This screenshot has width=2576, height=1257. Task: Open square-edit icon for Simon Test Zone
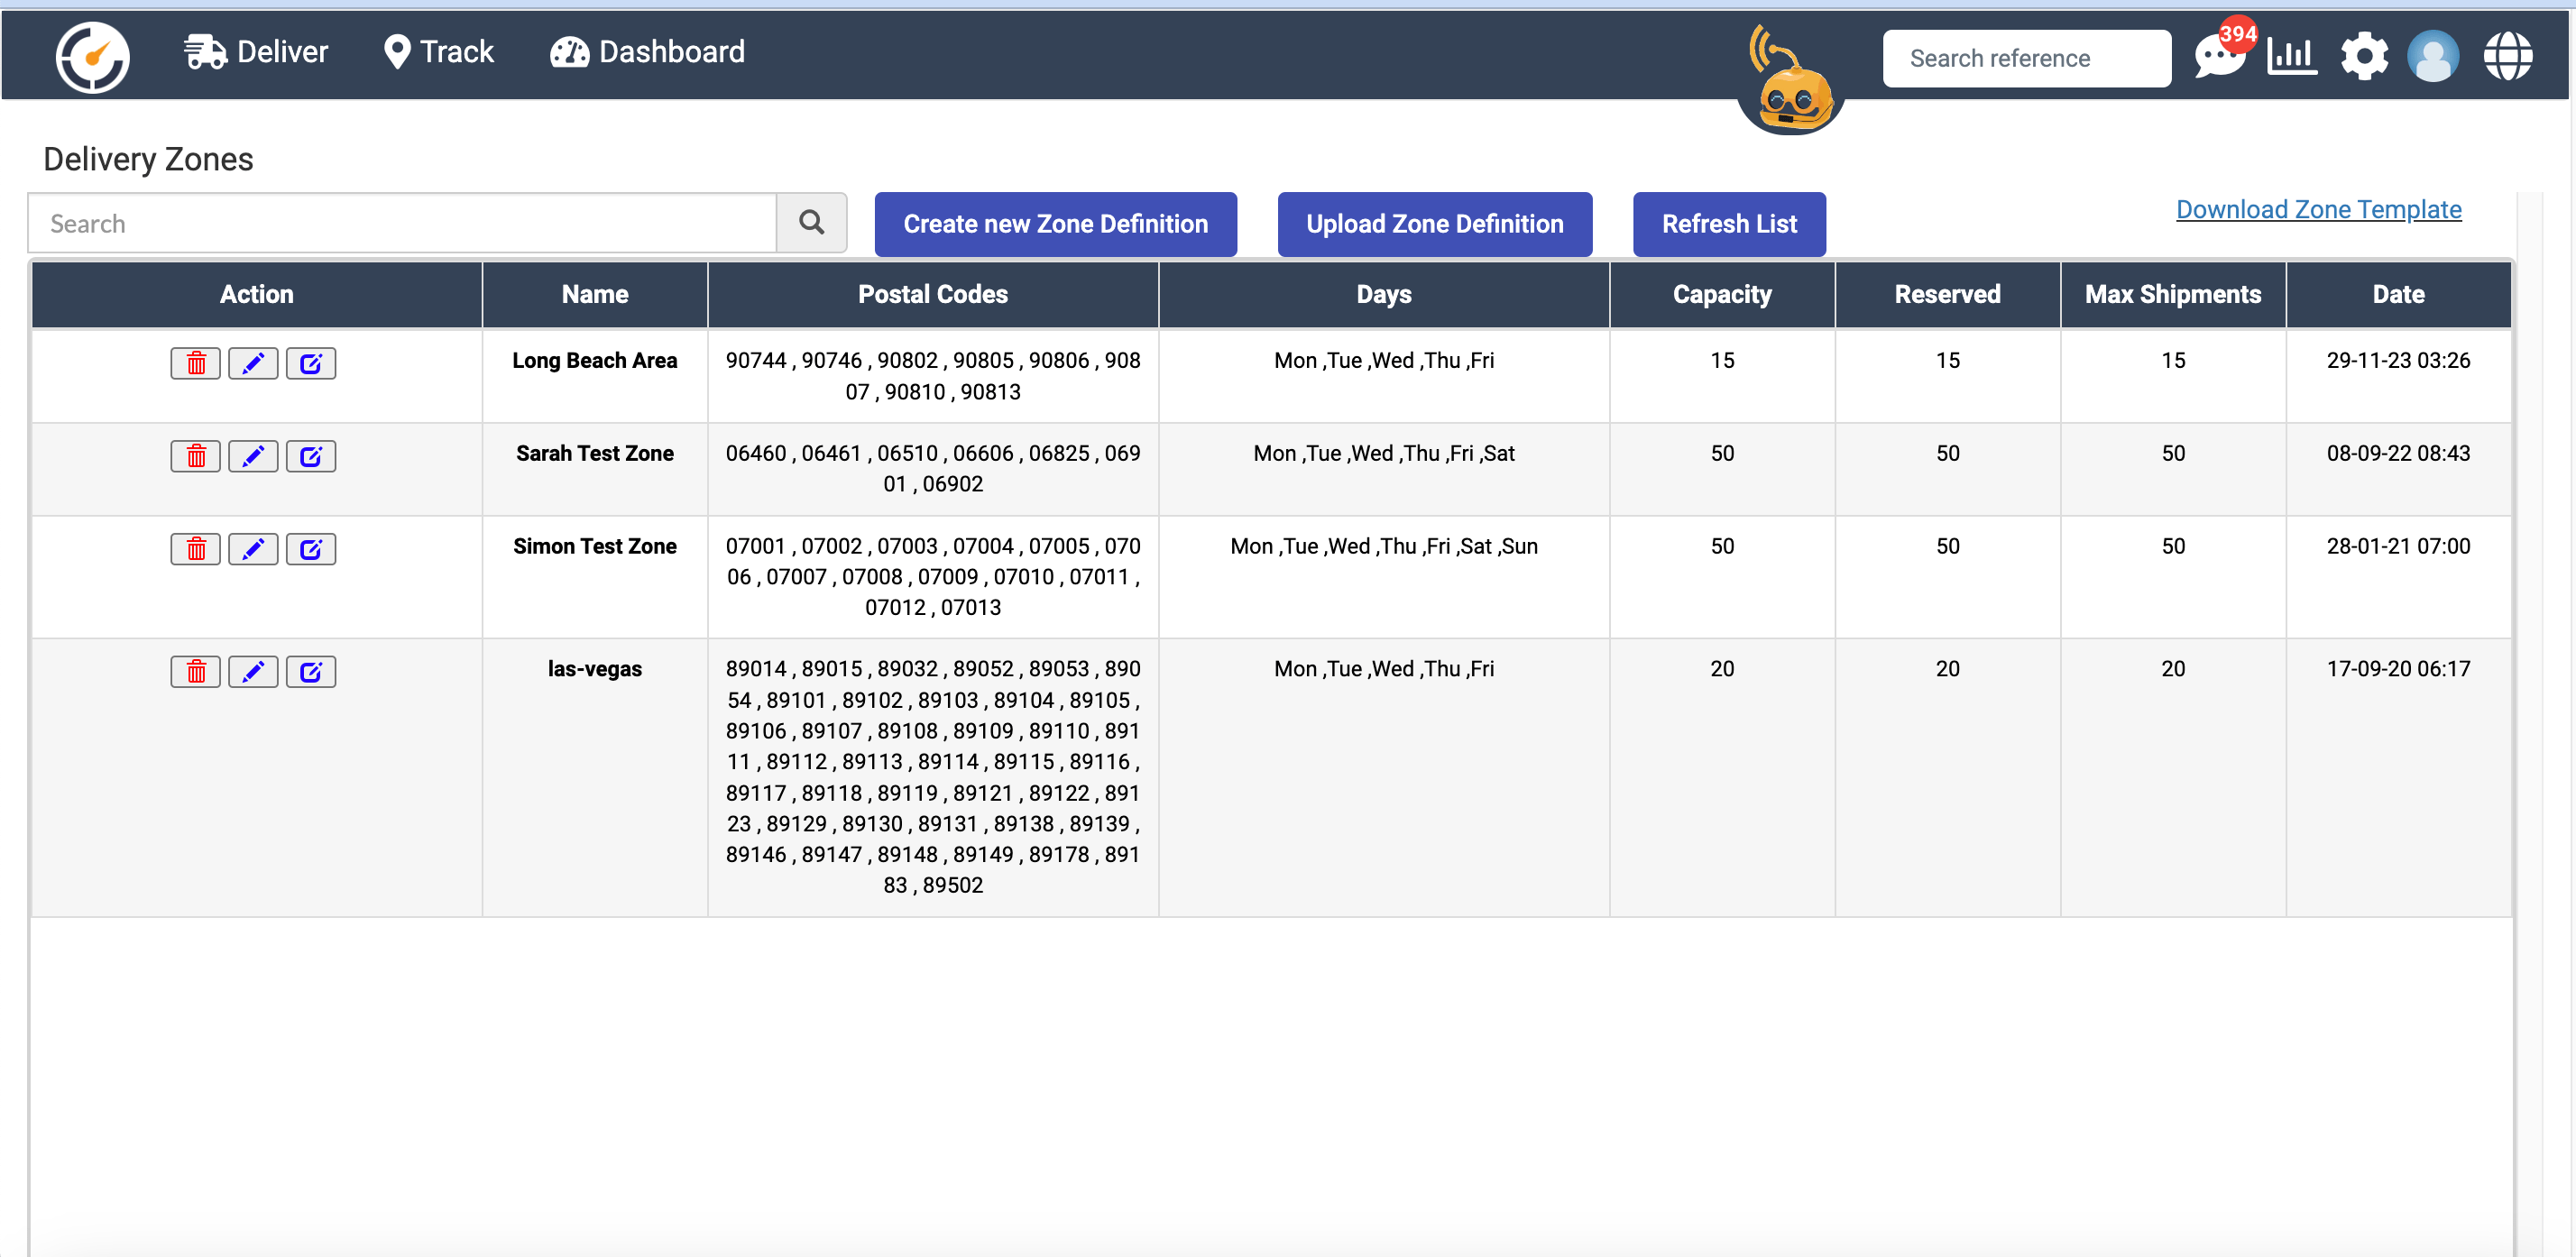pyautogui.click(x=311, y=549)
